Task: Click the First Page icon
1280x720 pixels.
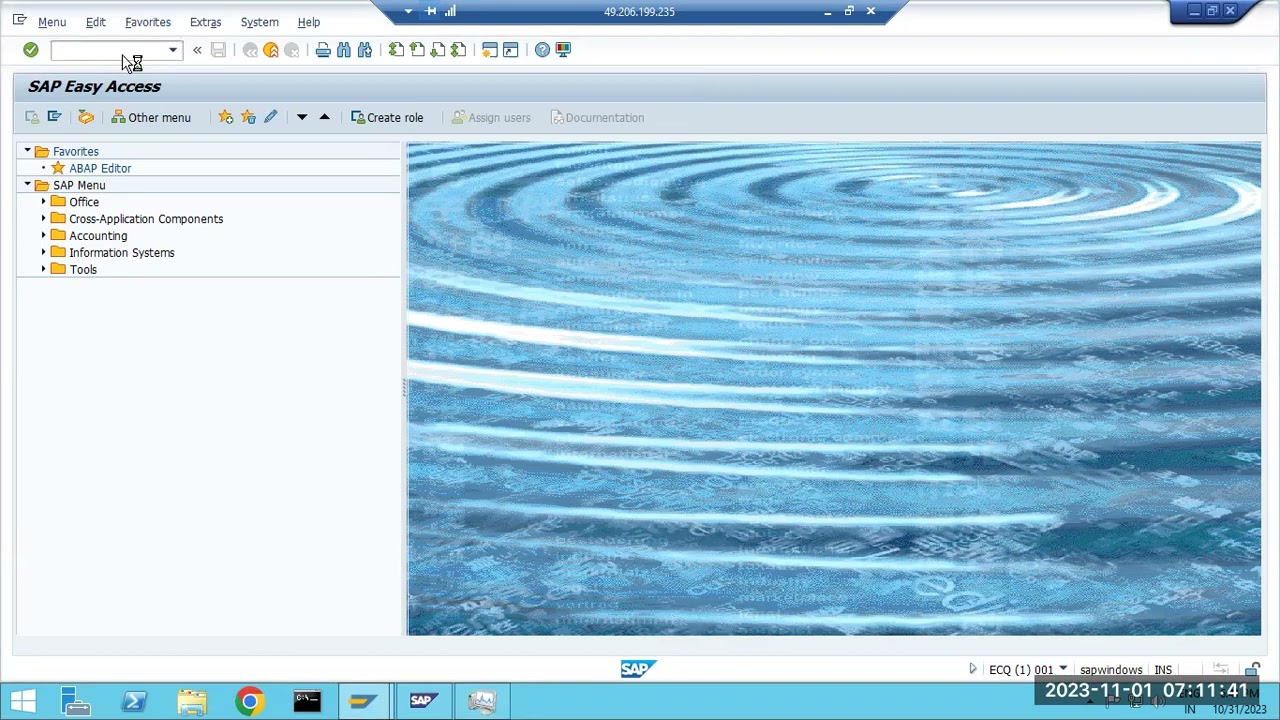Action: point(396,50)
